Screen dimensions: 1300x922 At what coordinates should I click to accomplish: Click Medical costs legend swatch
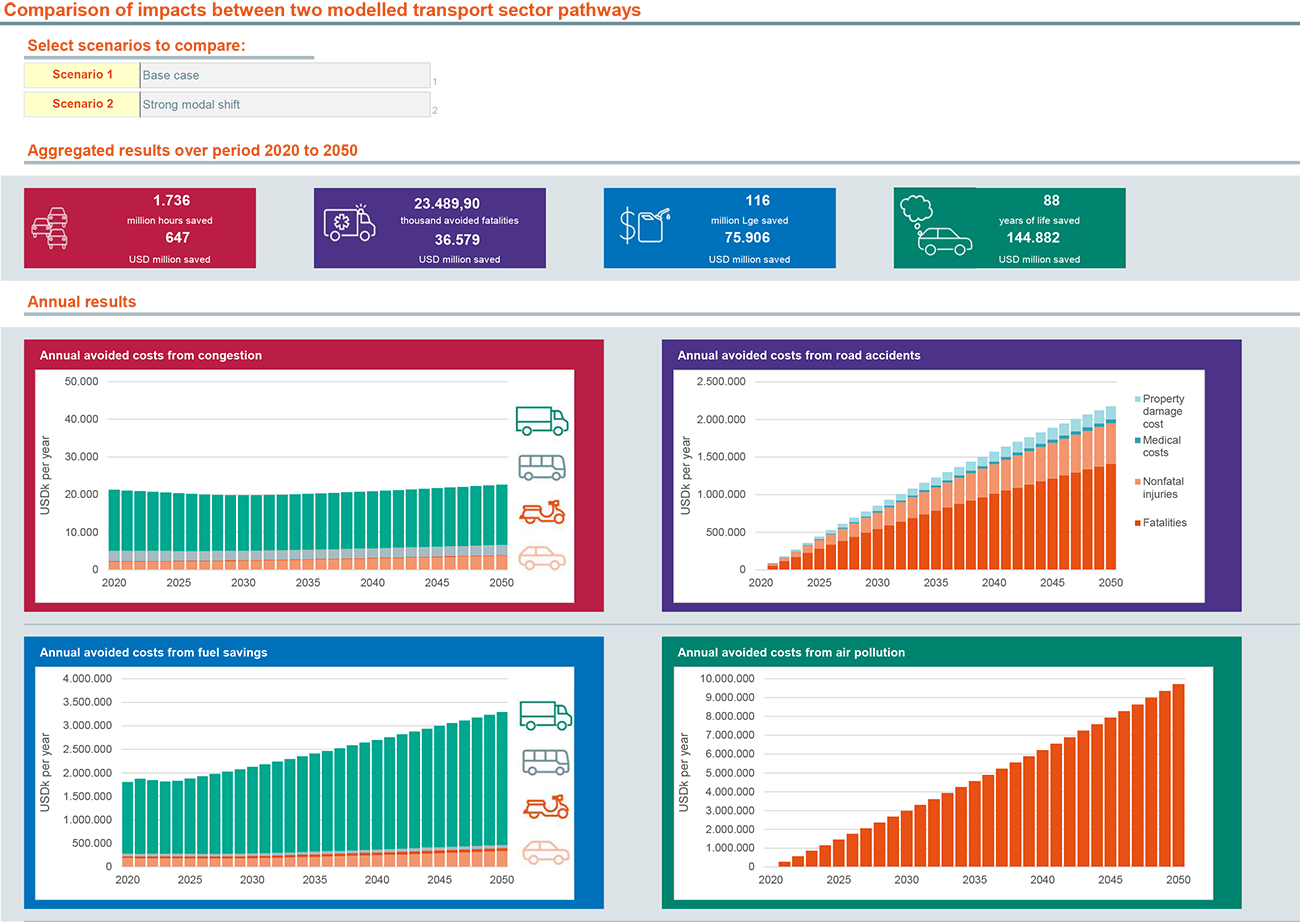pyautogui.click(x=1137, y=440)
